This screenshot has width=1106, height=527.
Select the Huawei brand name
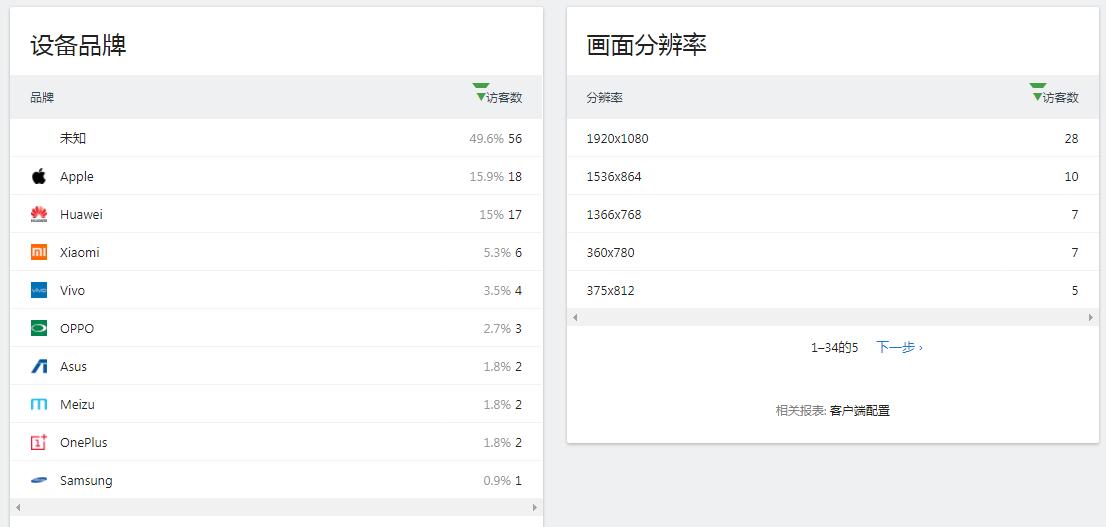[81, 214]
